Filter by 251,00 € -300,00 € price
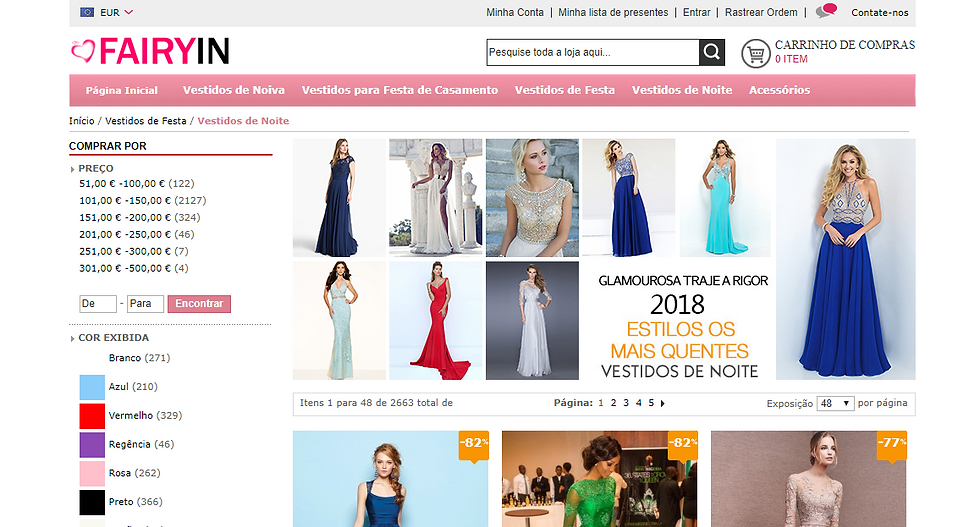Viewport: 980px width, 527px height. (x=134, y=251)
